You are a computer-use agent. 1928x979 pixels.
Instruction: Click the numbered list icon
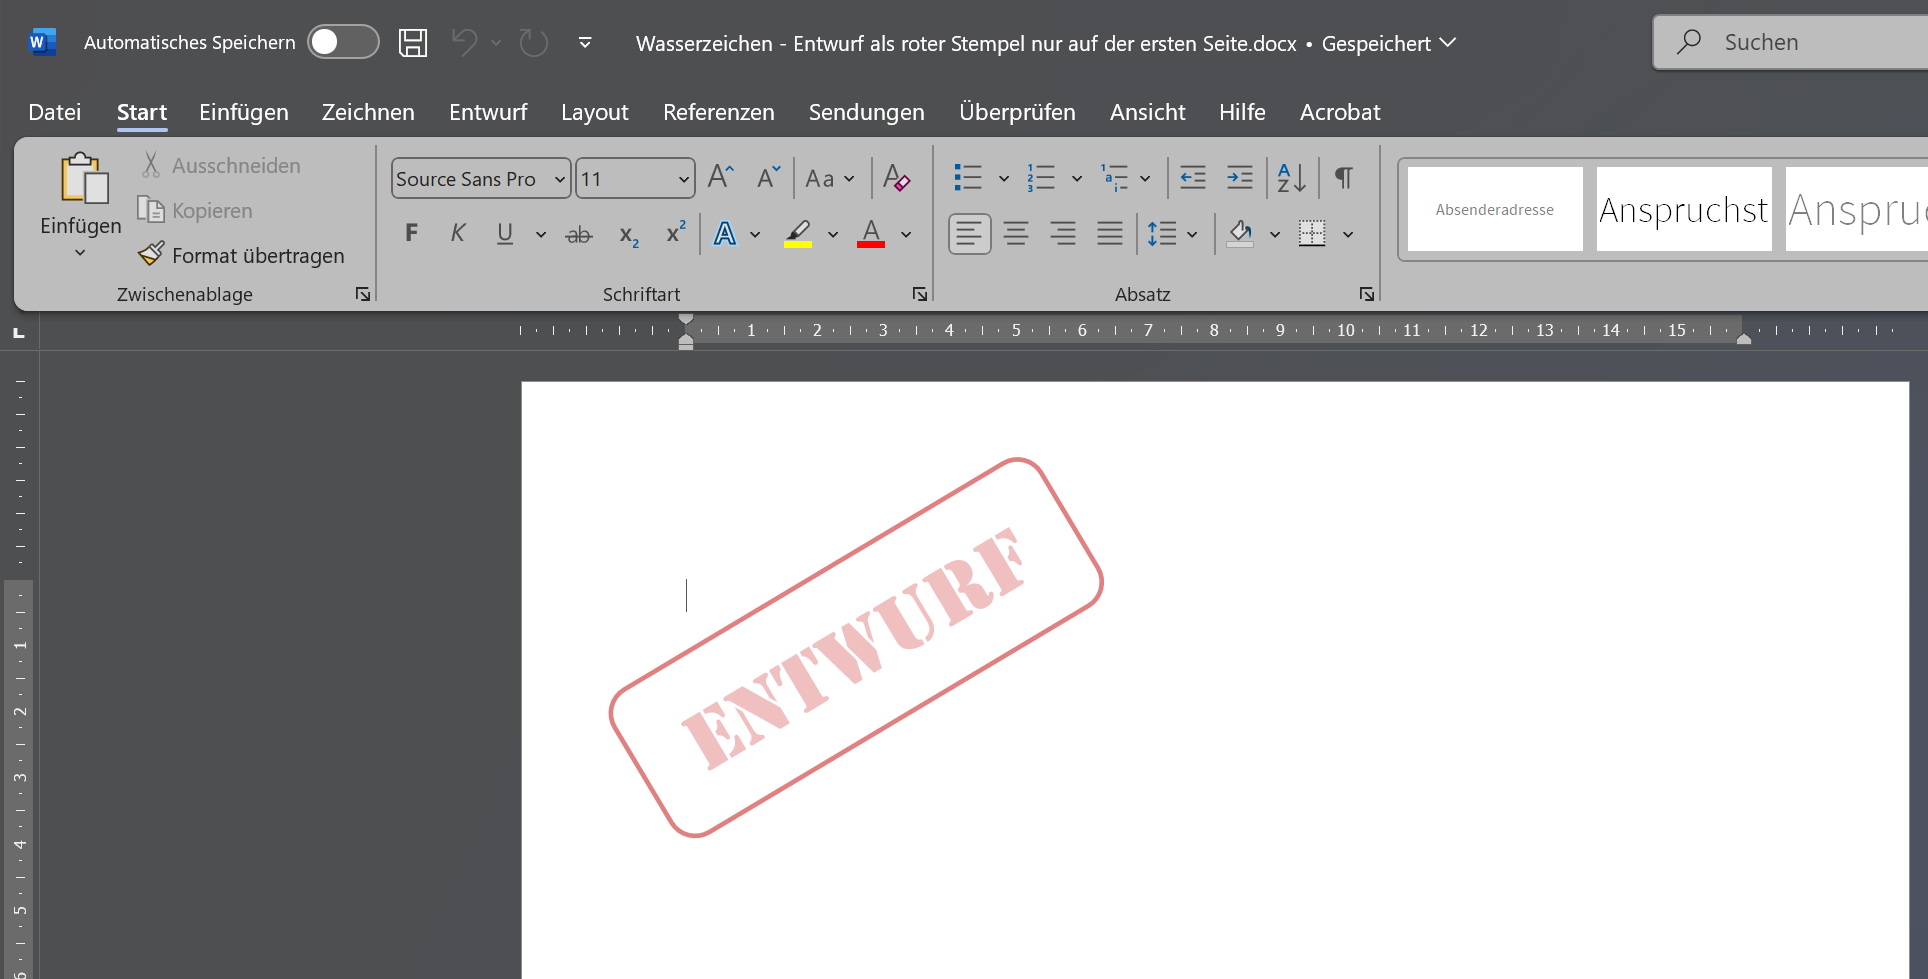click(x=1041, y=178)
